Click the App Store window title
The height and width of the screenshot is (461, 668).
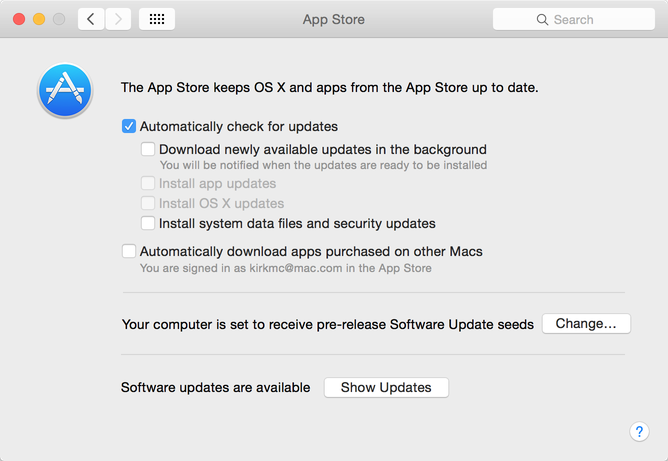tap(334, 20)
